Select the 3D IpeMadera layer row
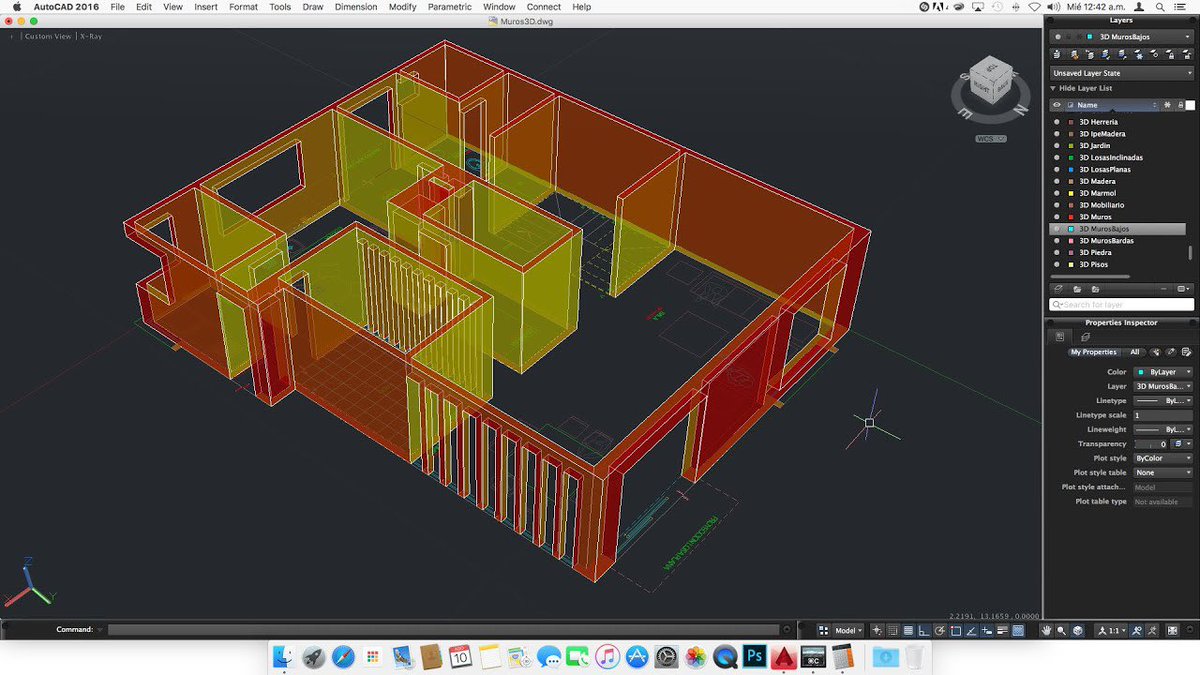 pyautogui.click(x=1117, y=134)
